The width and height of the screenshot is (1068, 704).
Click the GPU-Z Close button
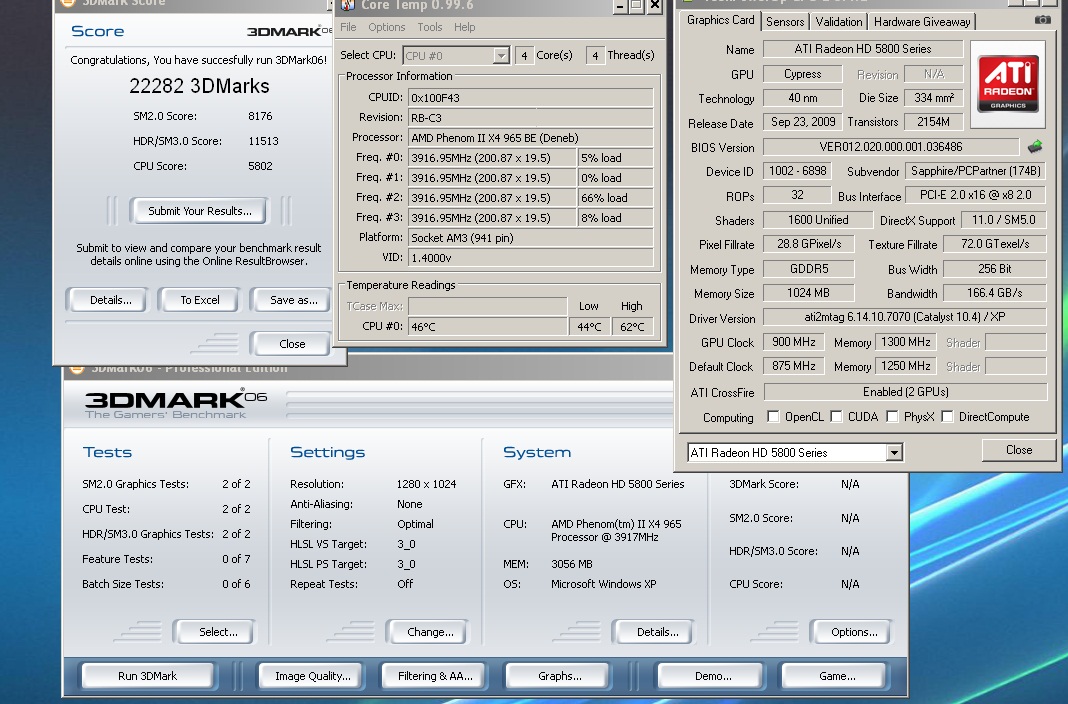(x=1018, y=450)
